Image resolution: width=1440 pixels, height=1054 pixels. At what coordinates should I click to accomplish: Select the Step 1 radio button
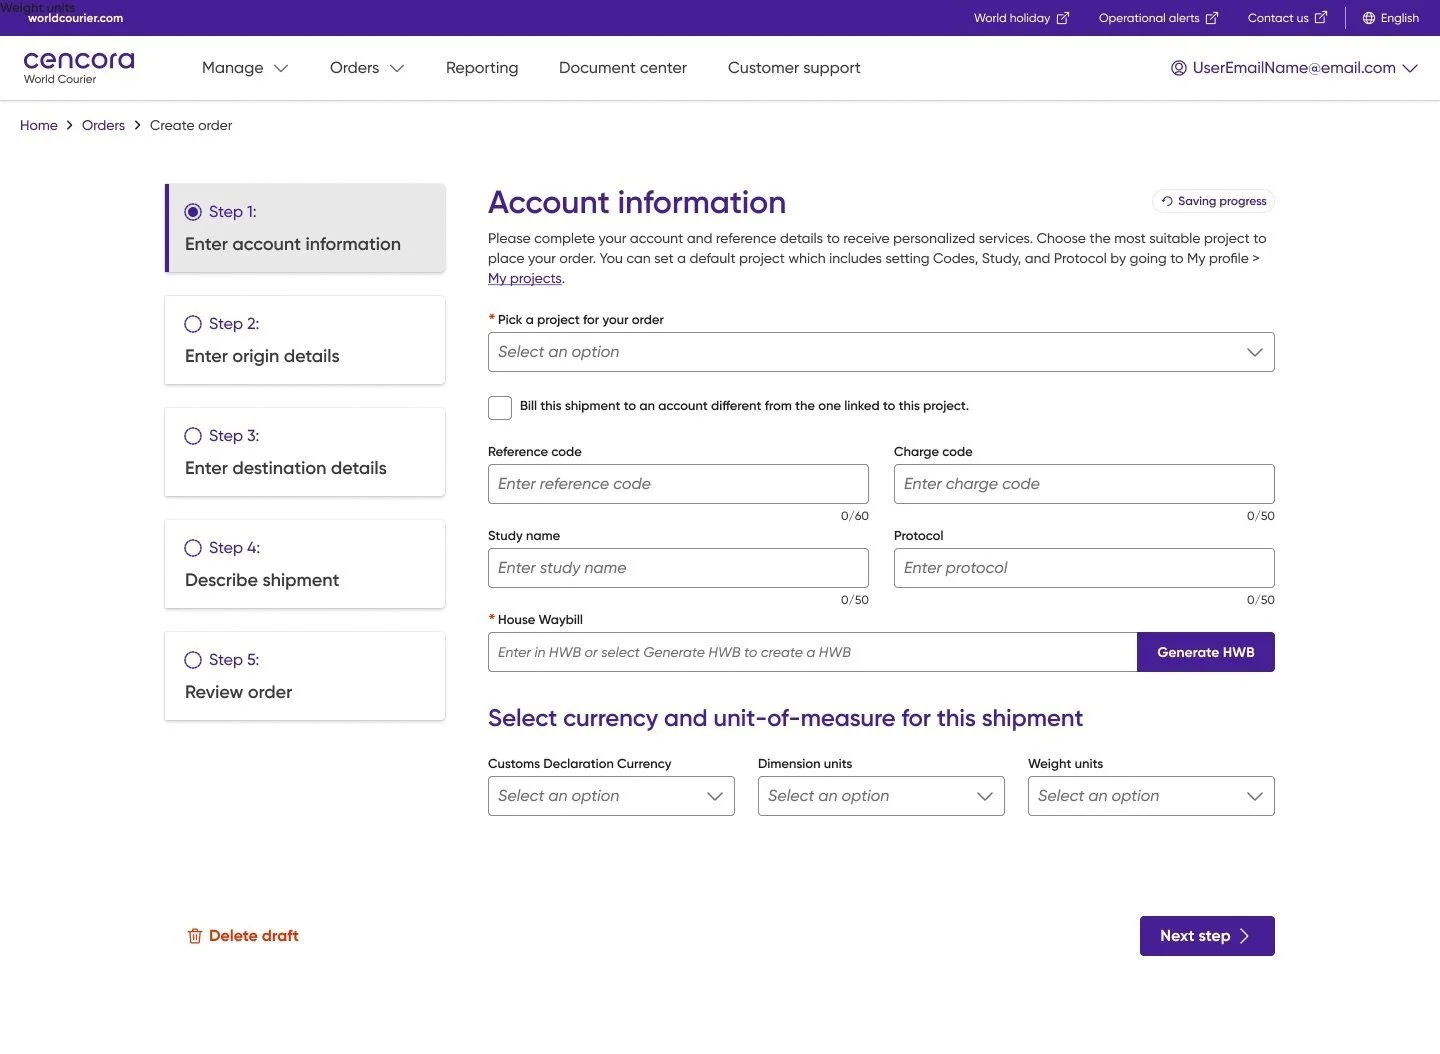pyautogui.click(x=193, y=212)
